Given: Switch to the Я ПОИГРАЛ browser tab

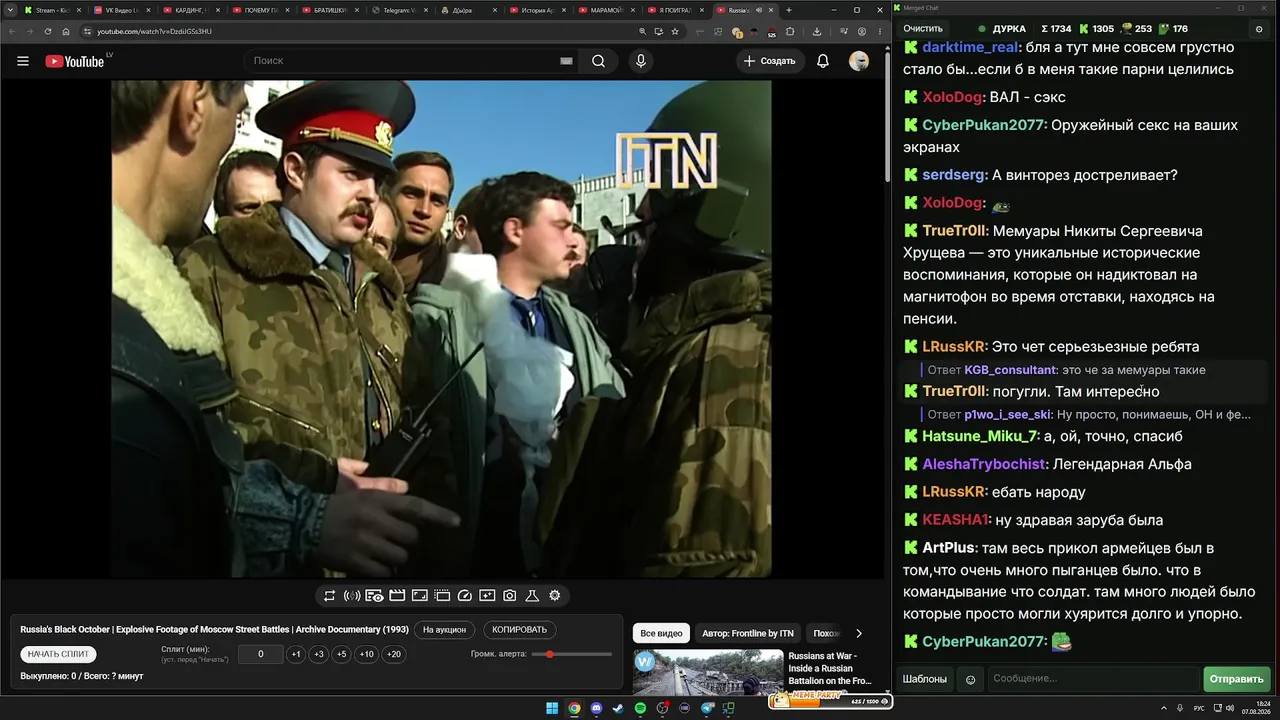Looking at the screenshot, I should click(x=677, y=10).
